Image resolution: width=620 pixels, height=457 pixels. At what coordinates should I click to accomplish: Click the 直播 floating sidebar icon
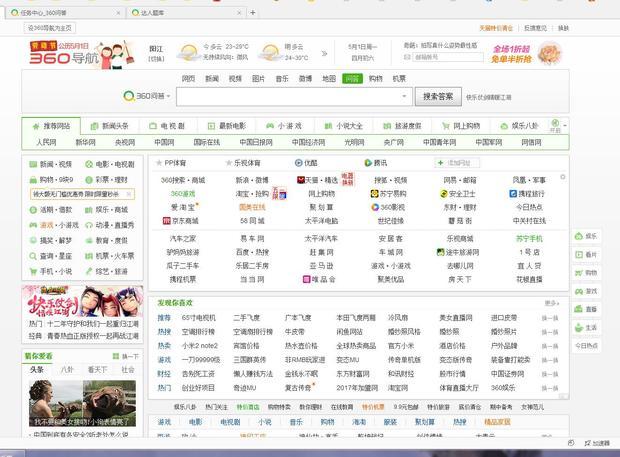[579, 309]
